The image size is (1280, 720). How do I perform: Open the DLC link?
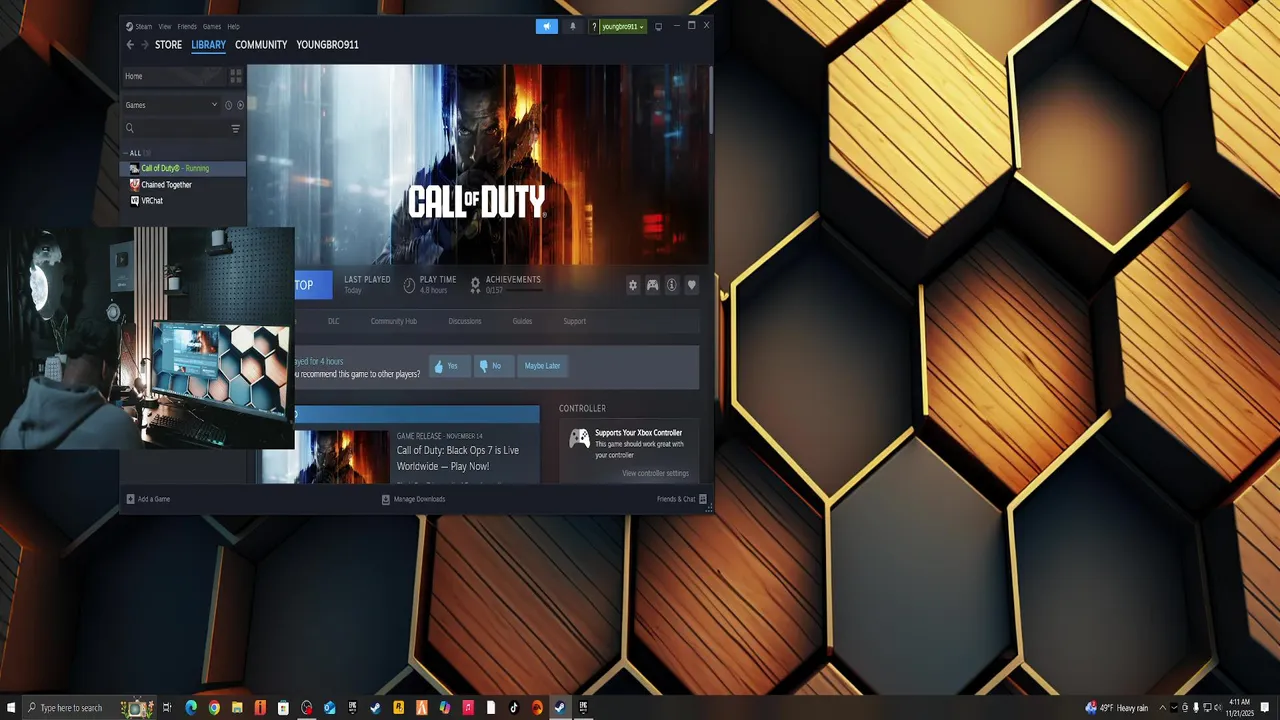click(x=333, y=321)
